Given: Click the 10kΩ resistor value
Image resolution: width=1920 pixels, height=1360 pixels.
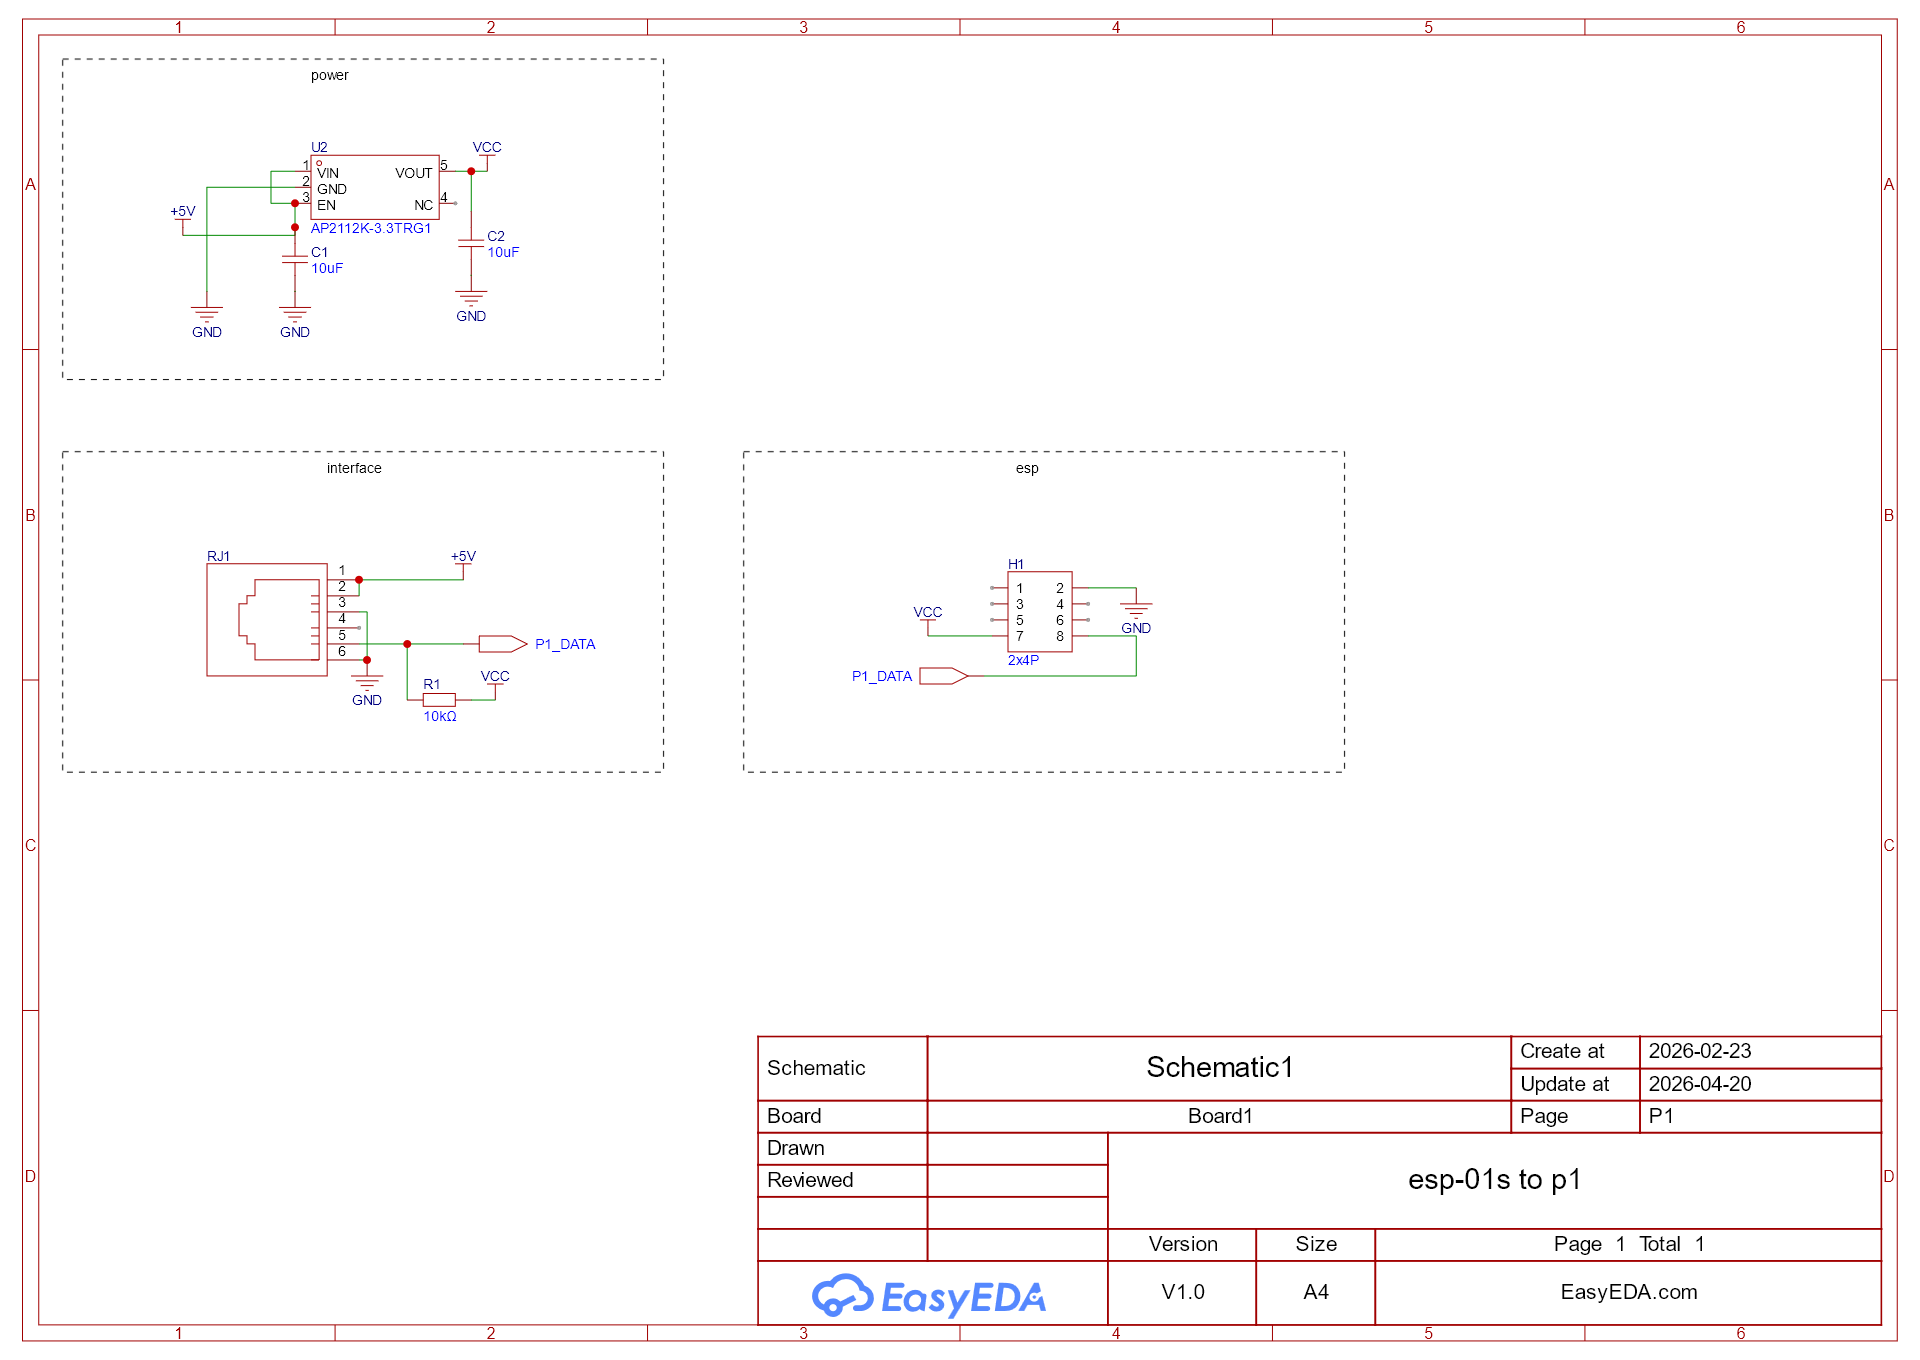Looking at the screenshot, I should point(440,716).
